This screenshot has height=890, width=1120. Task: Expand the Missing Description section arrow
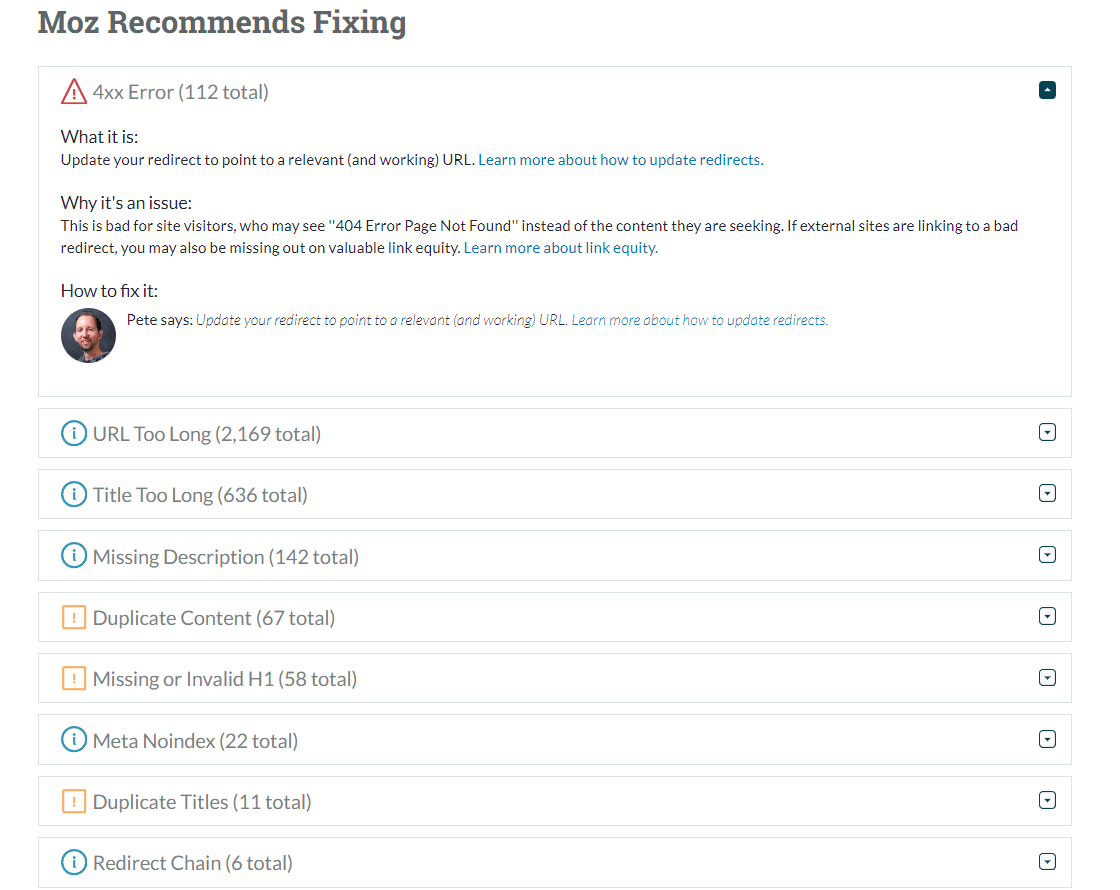point(1047,555)
